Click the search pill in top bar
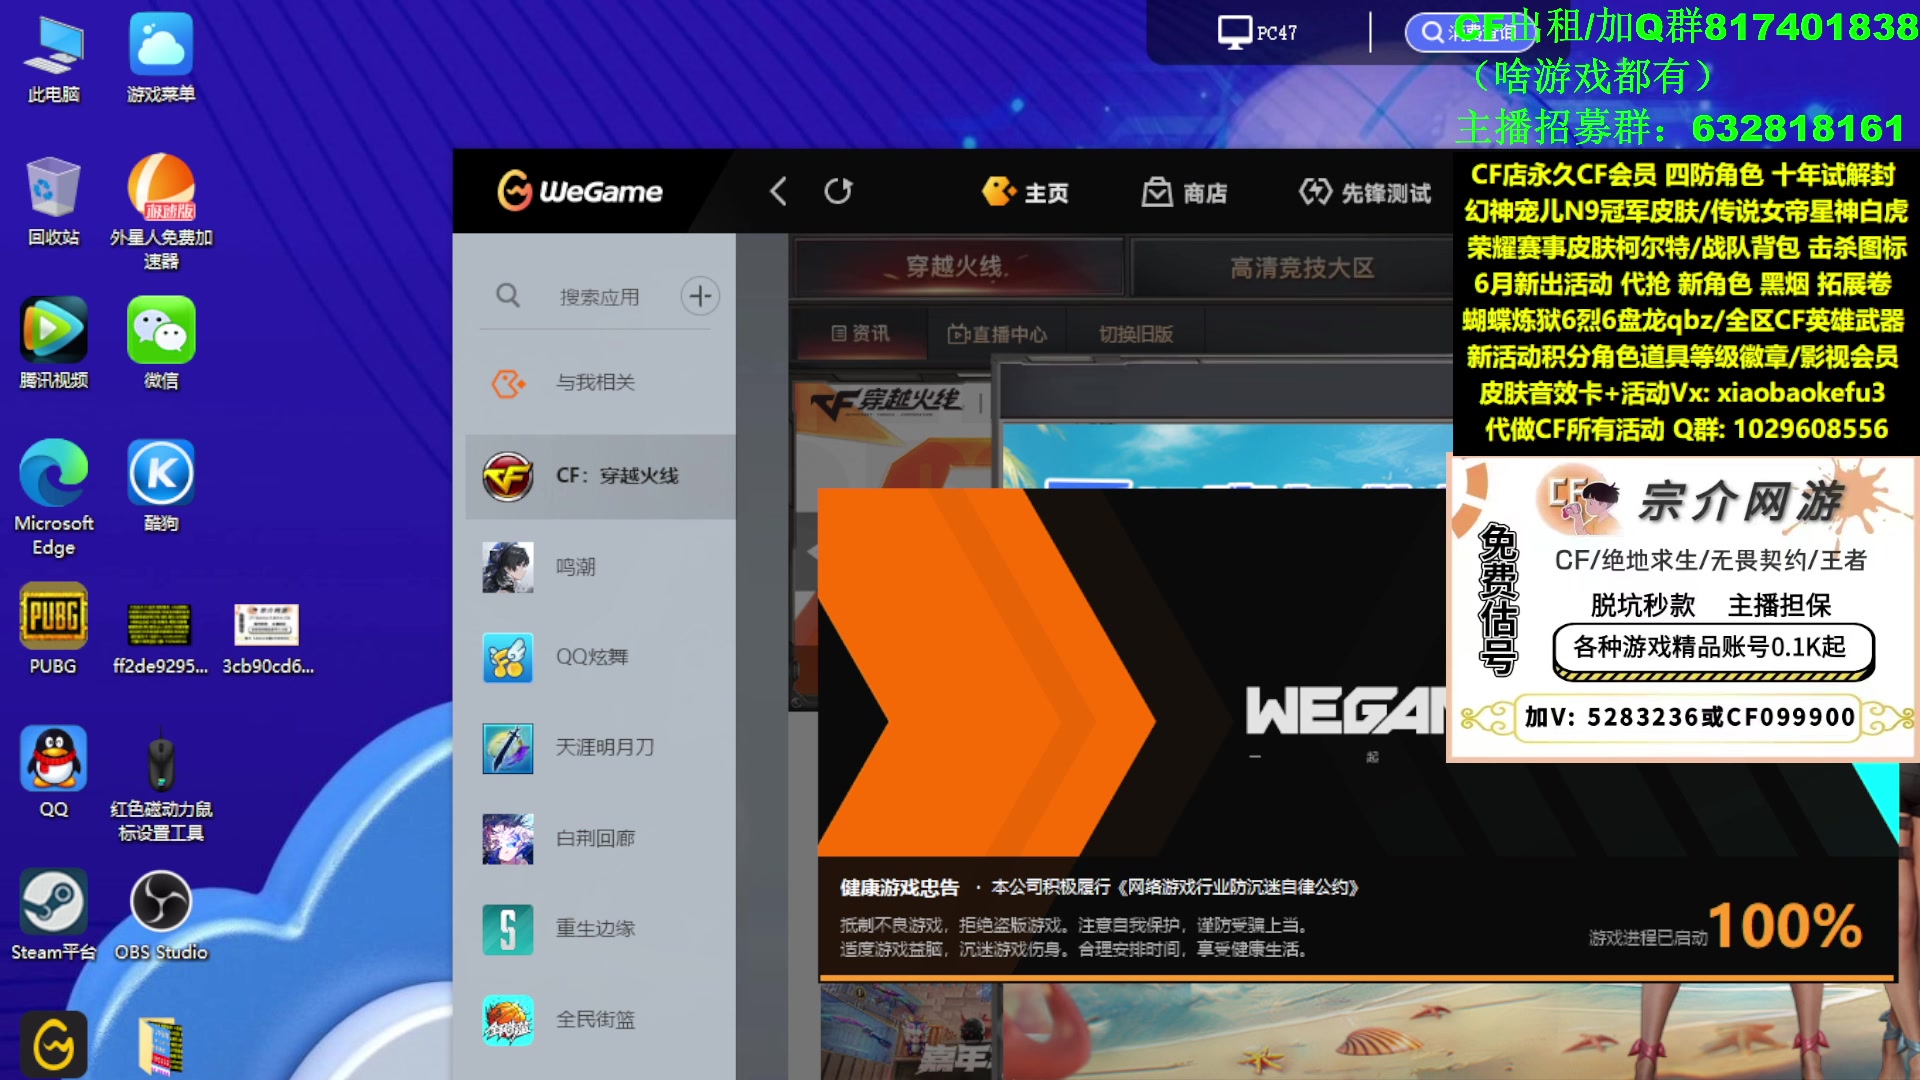 1470,32
